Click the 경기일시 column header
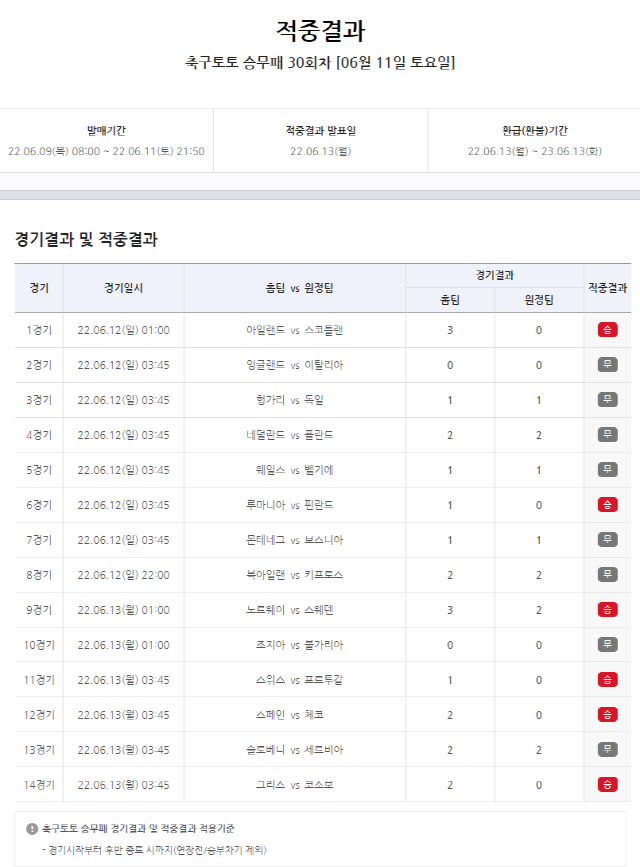 (123, 288)
